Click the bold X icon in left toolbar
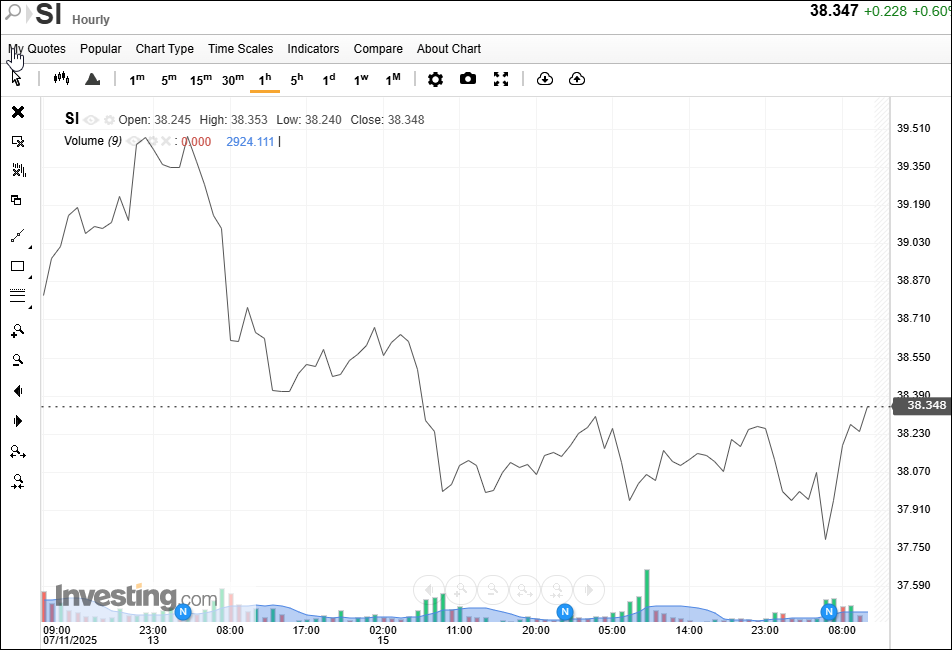The width and height of the screenshot is (952, 650). coord(18,112)
